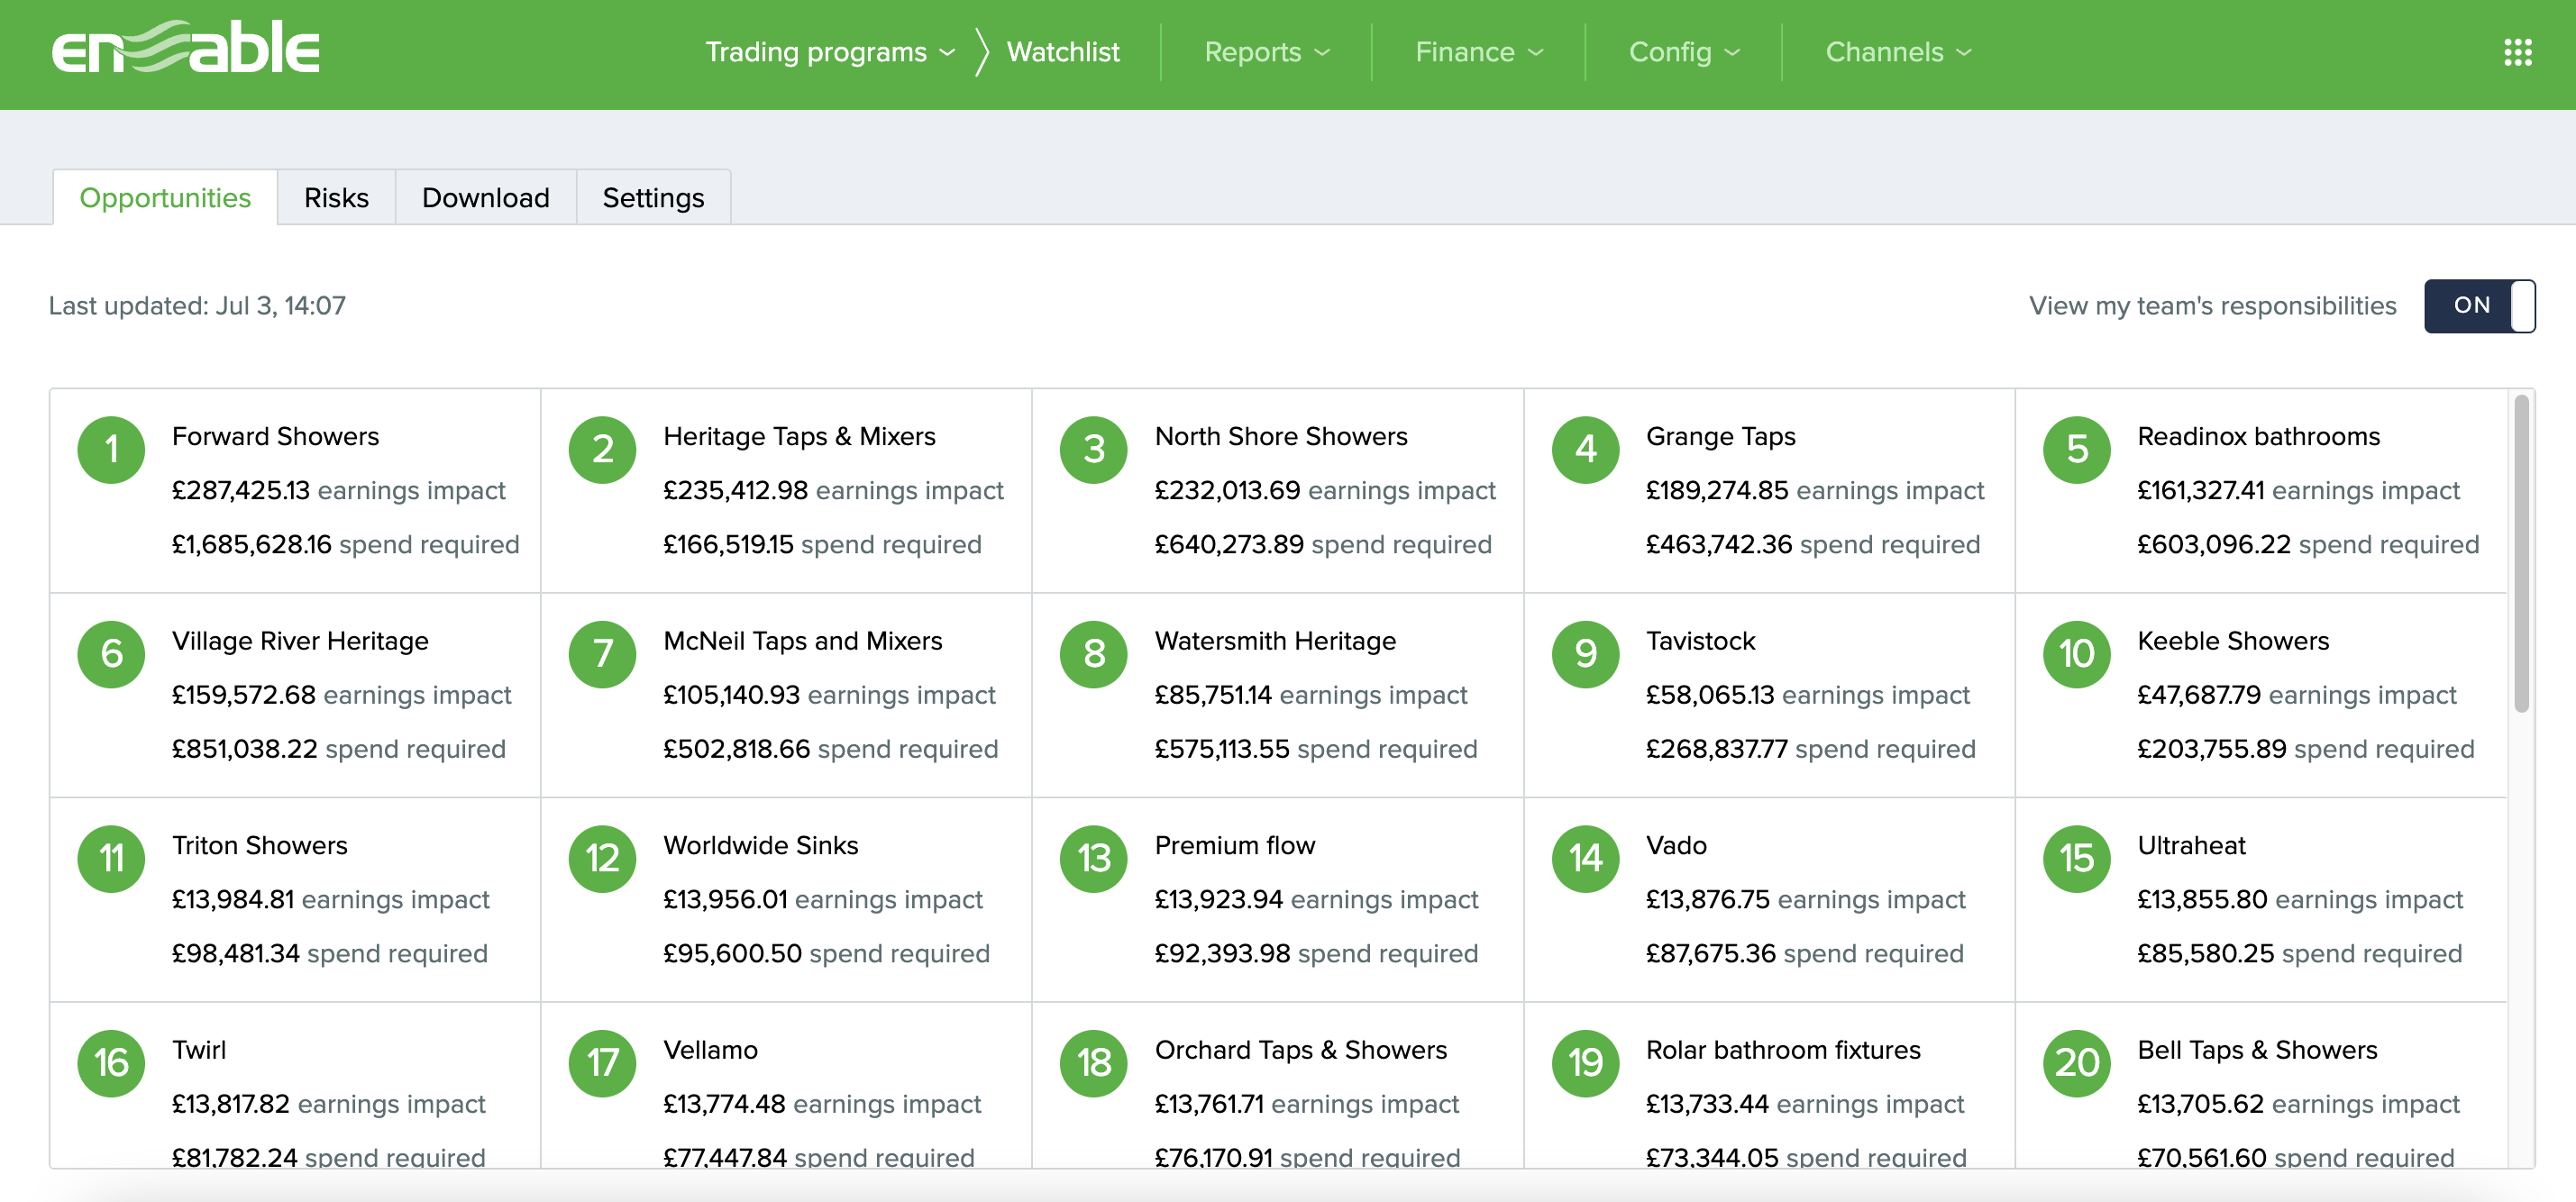Click Ultraheat card title
This screenshot has height=1202, width=2576.
[2191, 846]
